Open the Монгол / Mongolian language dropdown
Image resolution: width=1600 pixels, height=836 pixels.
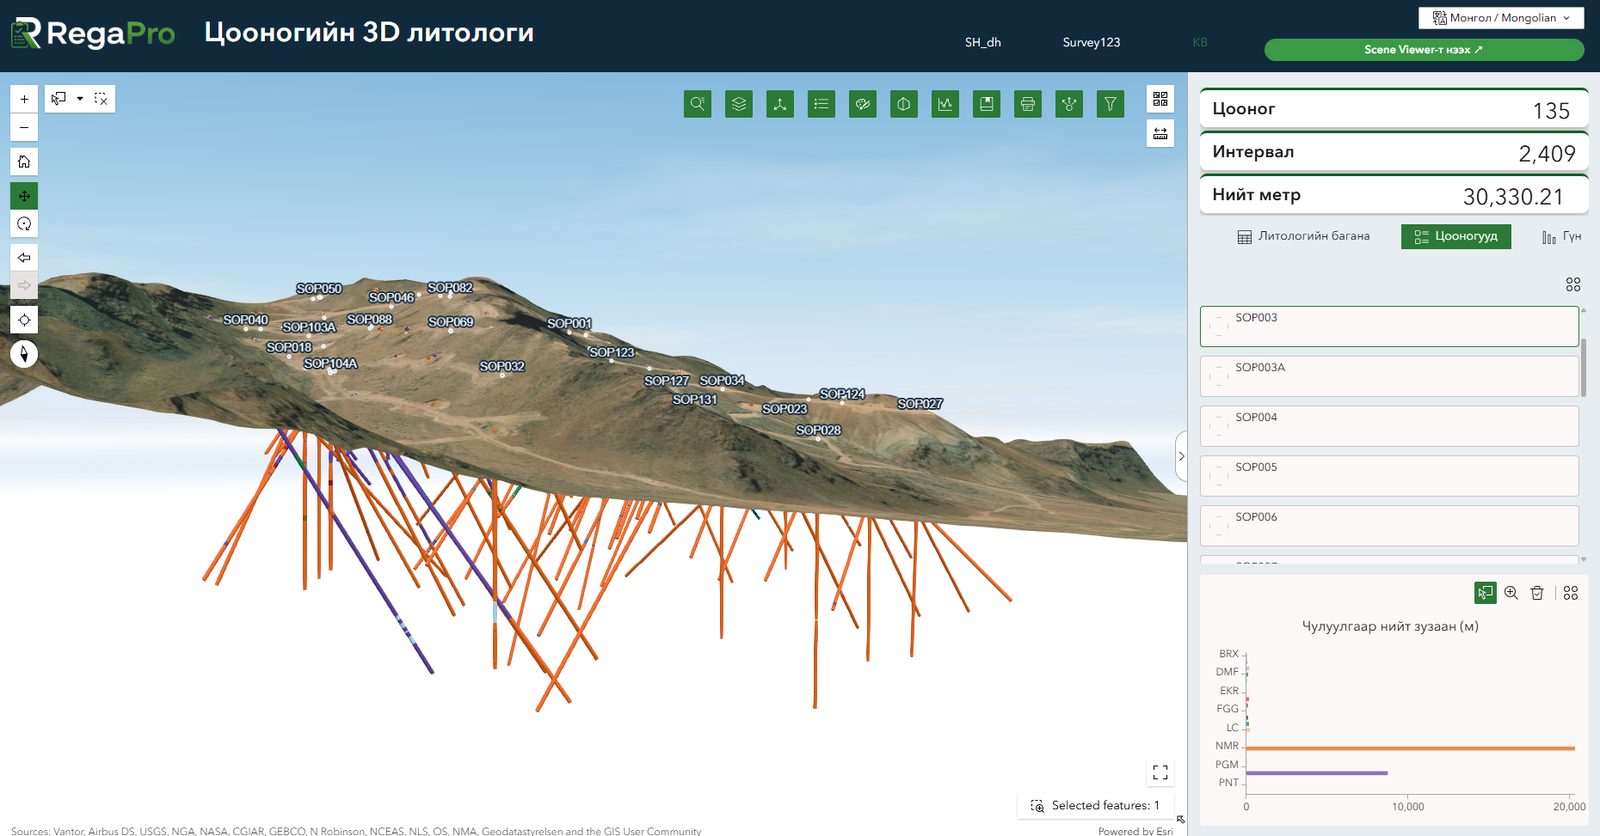(1501, 18)
